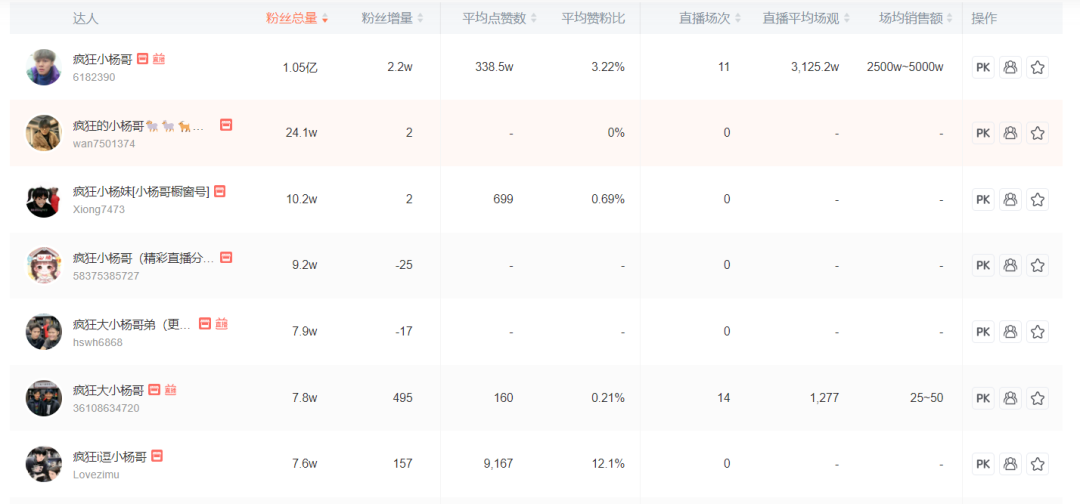The image size is (1080, 504).
Task: Click the shop badge beside 疯狂逗小杨哥
Action: click(x=157, y=456)
